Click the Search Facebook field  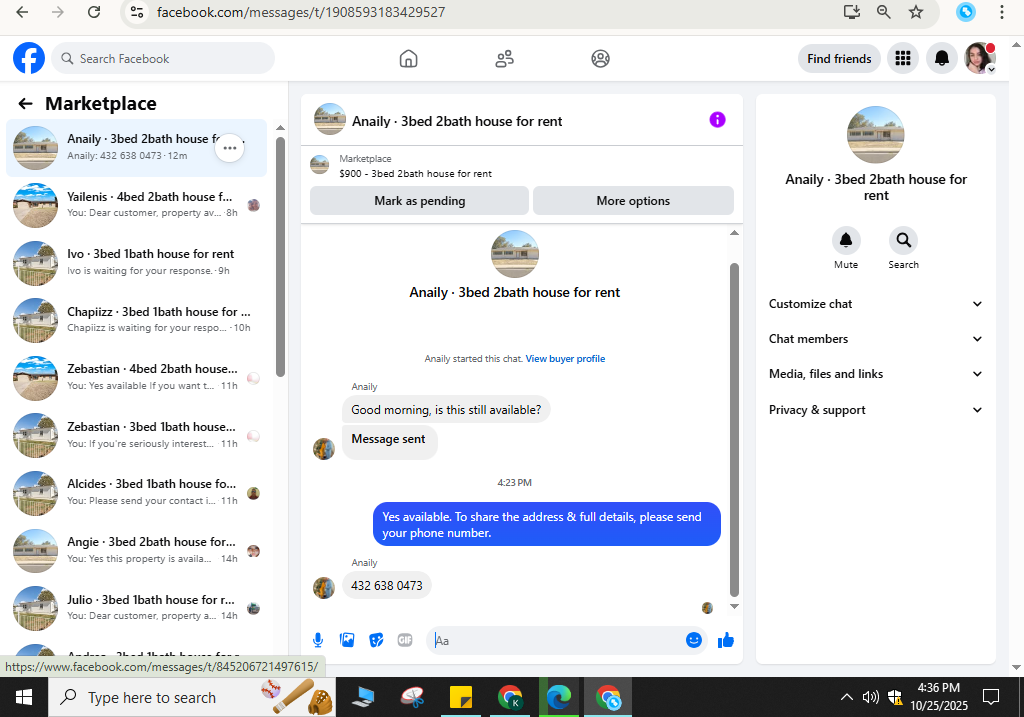(x=163, y=59)
